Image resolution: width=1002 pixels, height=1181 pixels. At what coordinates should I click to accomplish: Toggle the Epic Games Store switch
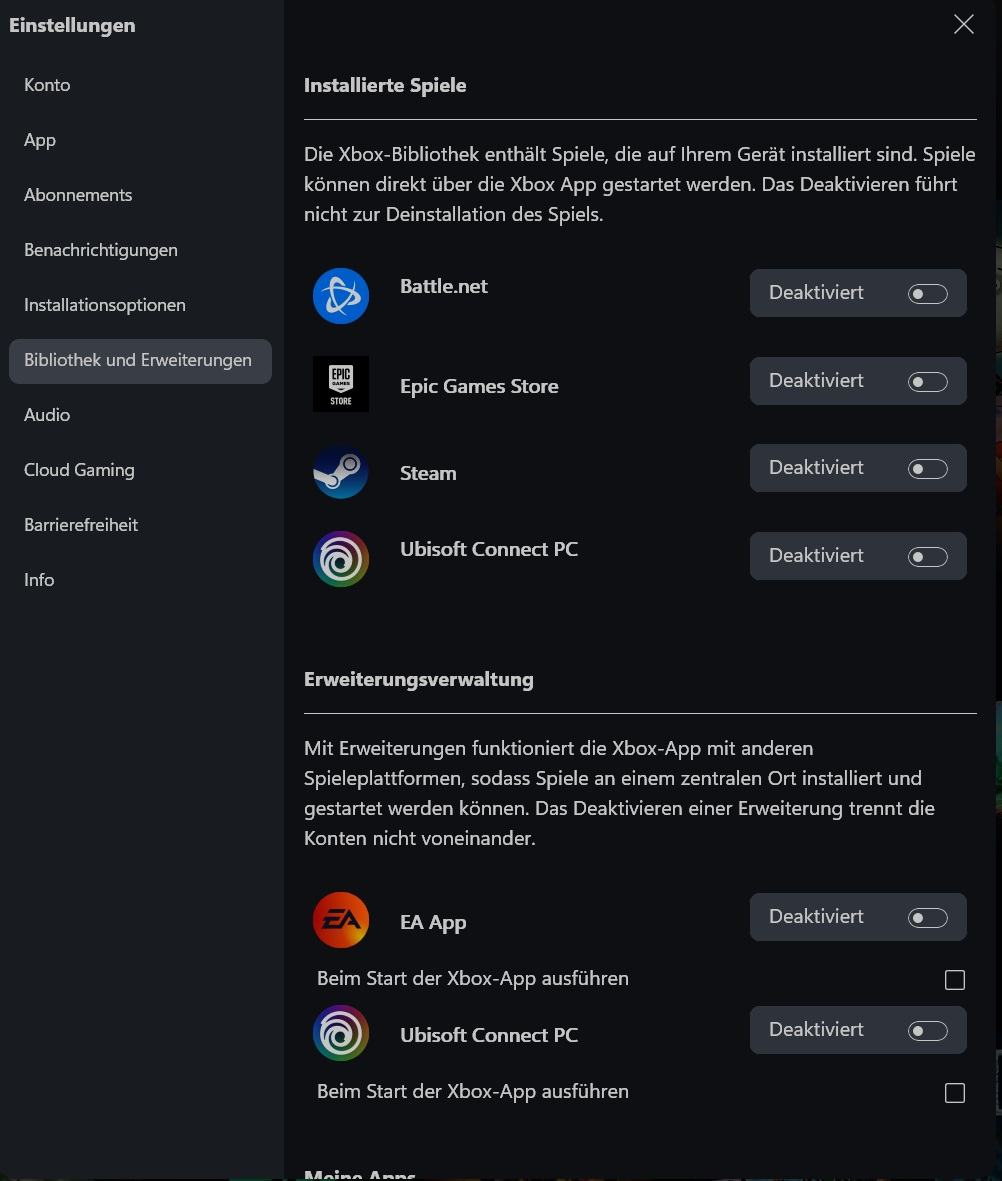(927, 382)
